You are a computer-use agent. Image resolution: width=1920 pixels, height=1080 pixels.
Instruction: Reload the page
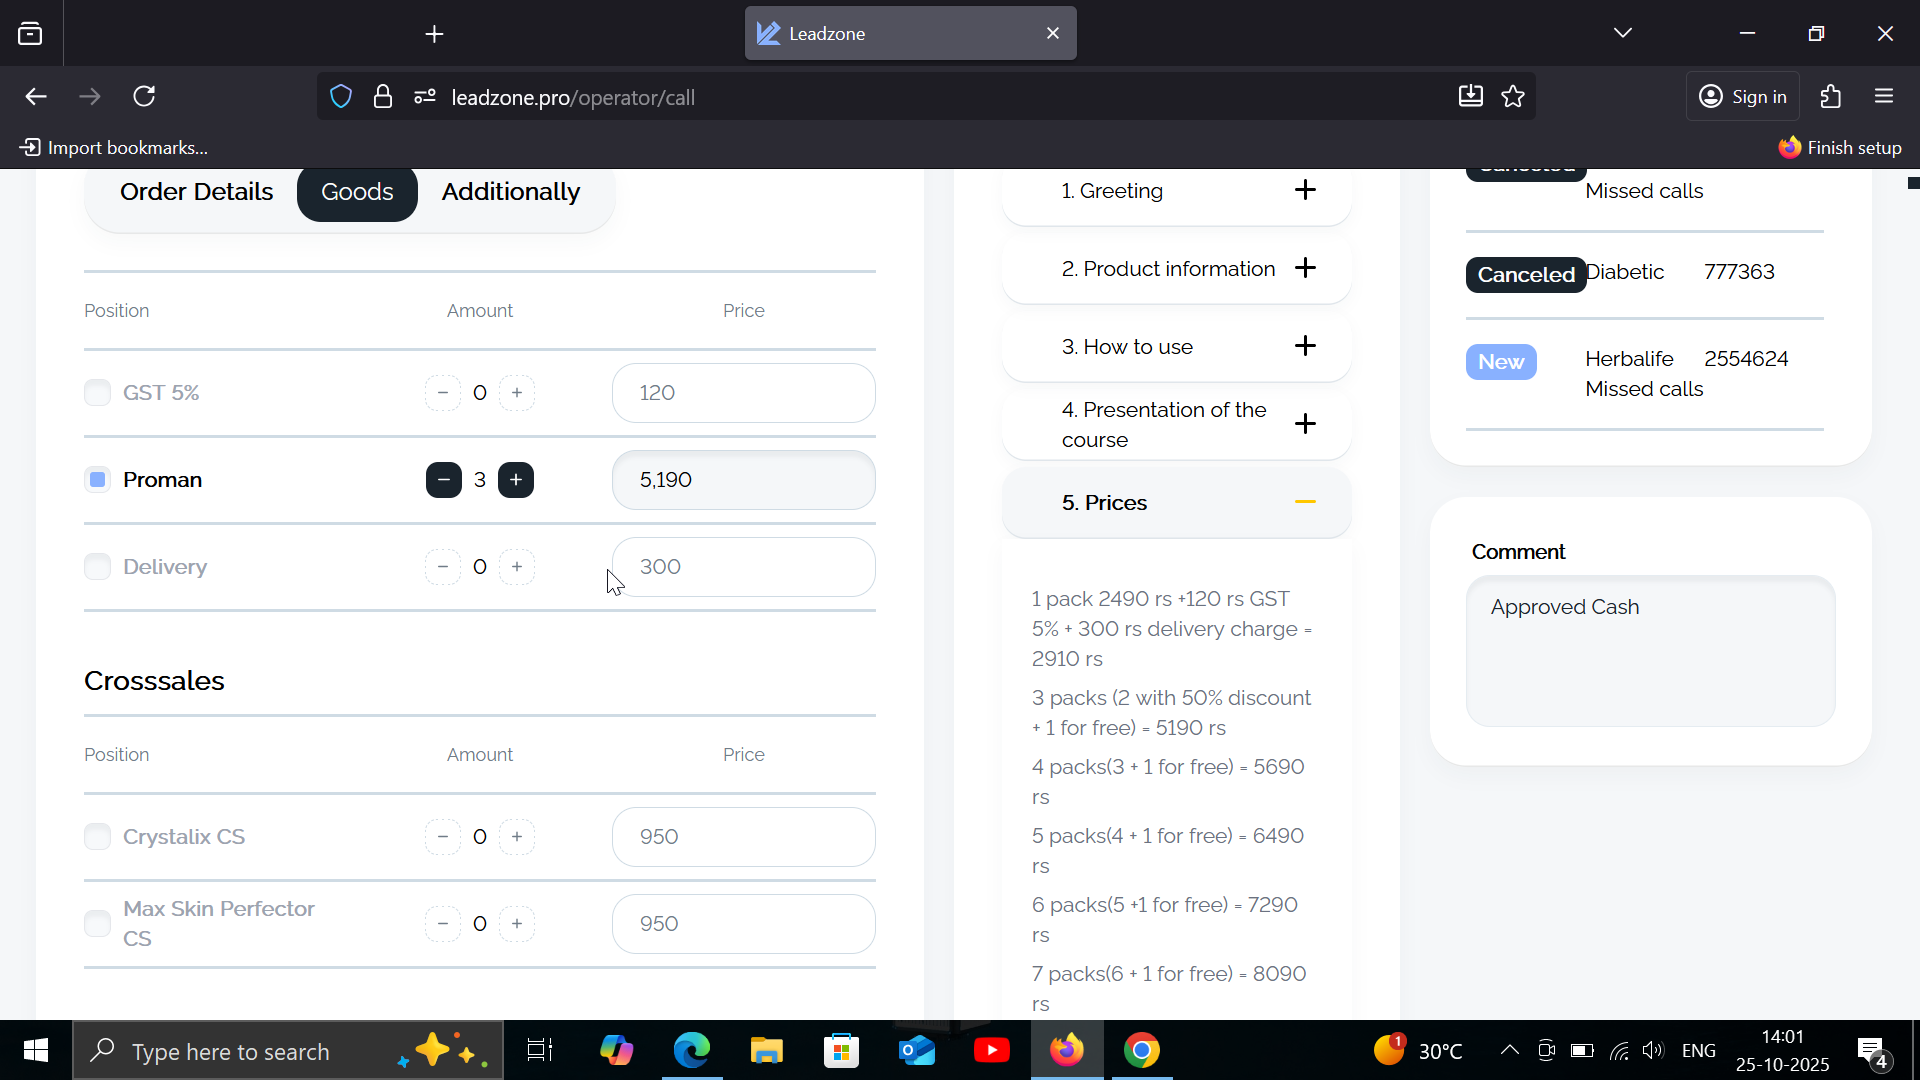(145, 97)
